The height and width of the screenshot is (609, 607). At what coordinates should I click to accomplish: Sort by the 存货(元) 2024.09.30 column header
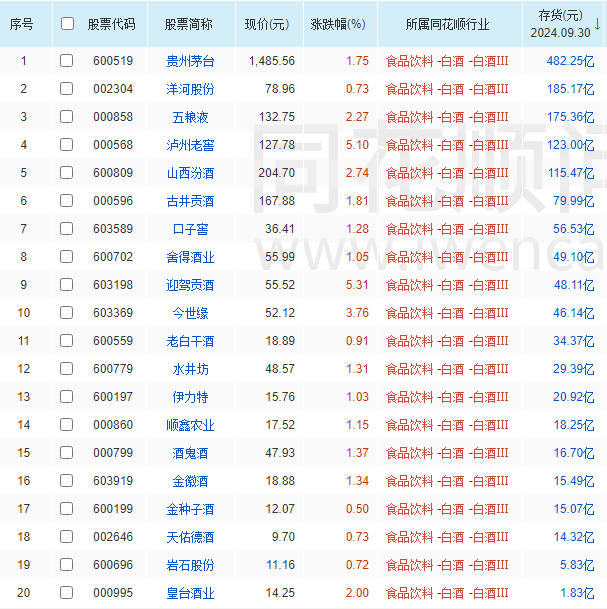(x=560, y=24)
